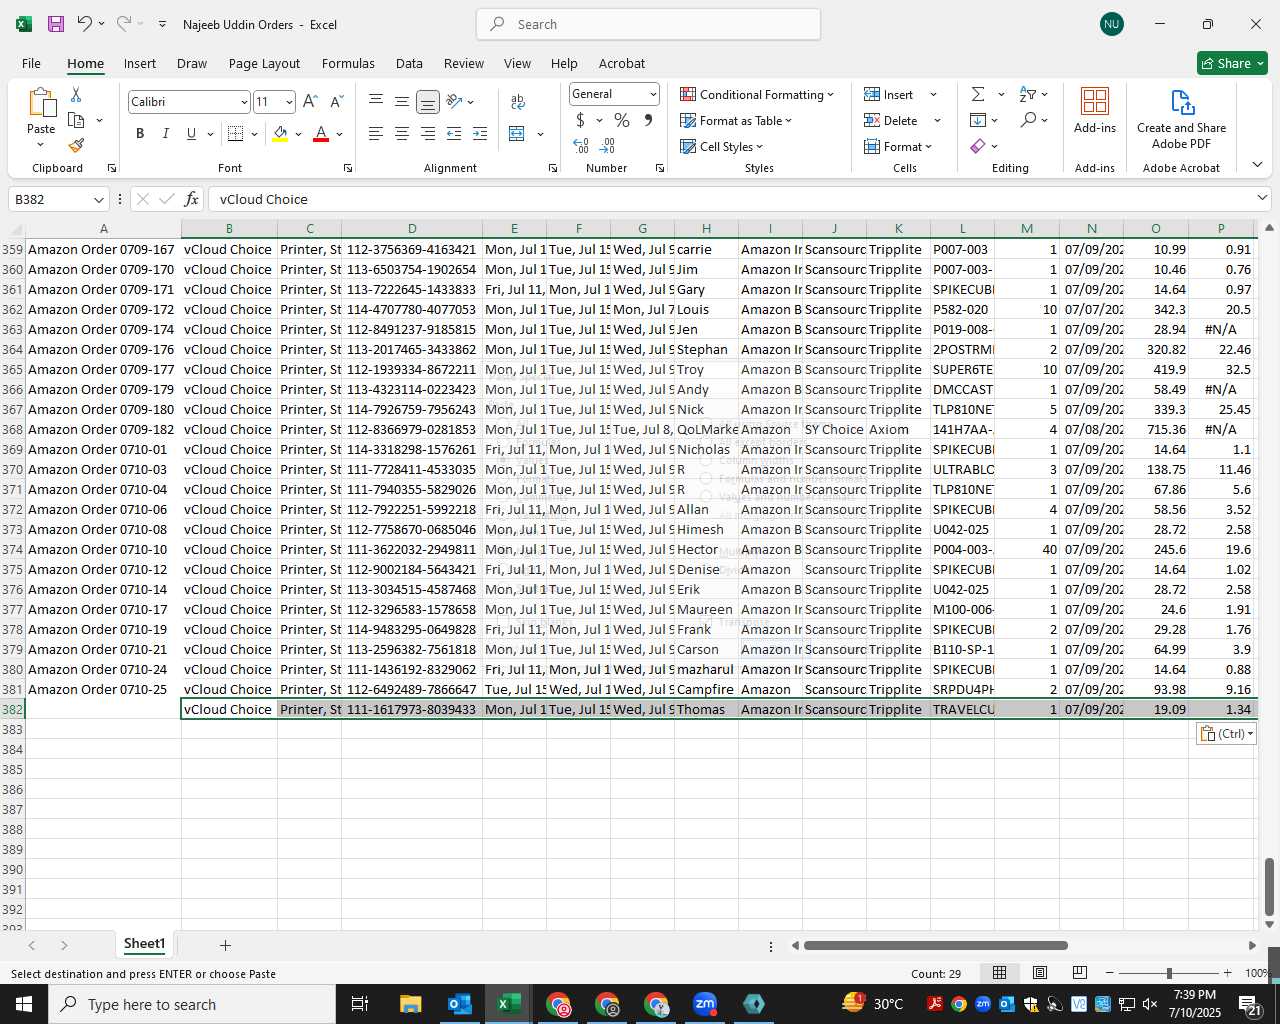Image resolution: width=1280 pixels, height=1024 pixels.
Task: Click Decrease Decimal icon
Action: point(607,146)
